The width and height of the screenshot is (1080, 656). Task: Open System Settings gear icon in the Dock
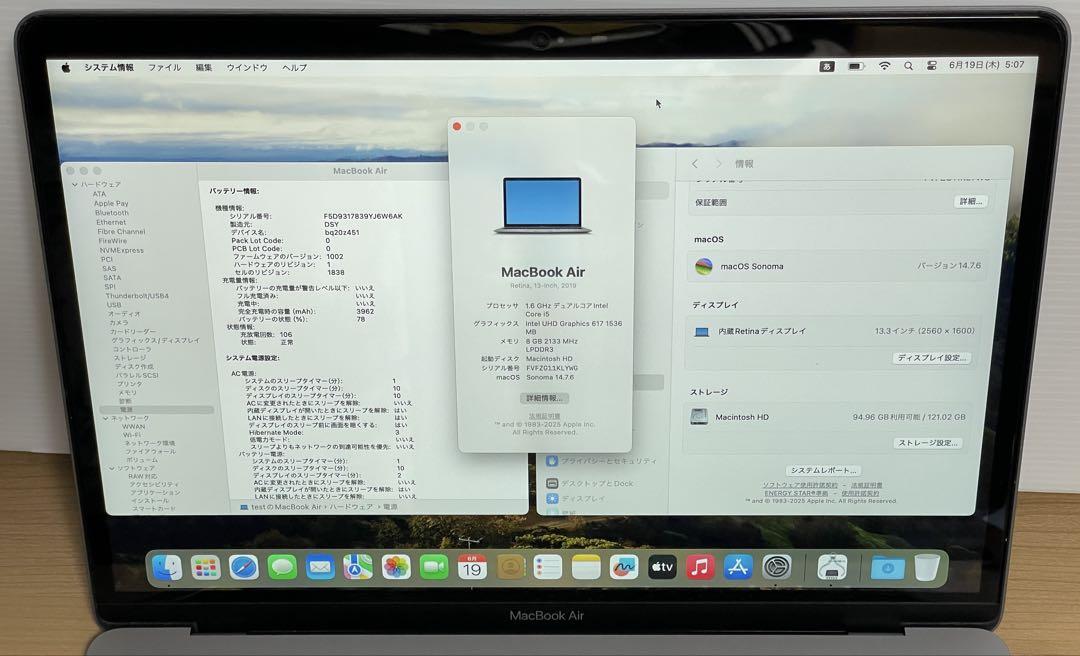coord(776,567)
